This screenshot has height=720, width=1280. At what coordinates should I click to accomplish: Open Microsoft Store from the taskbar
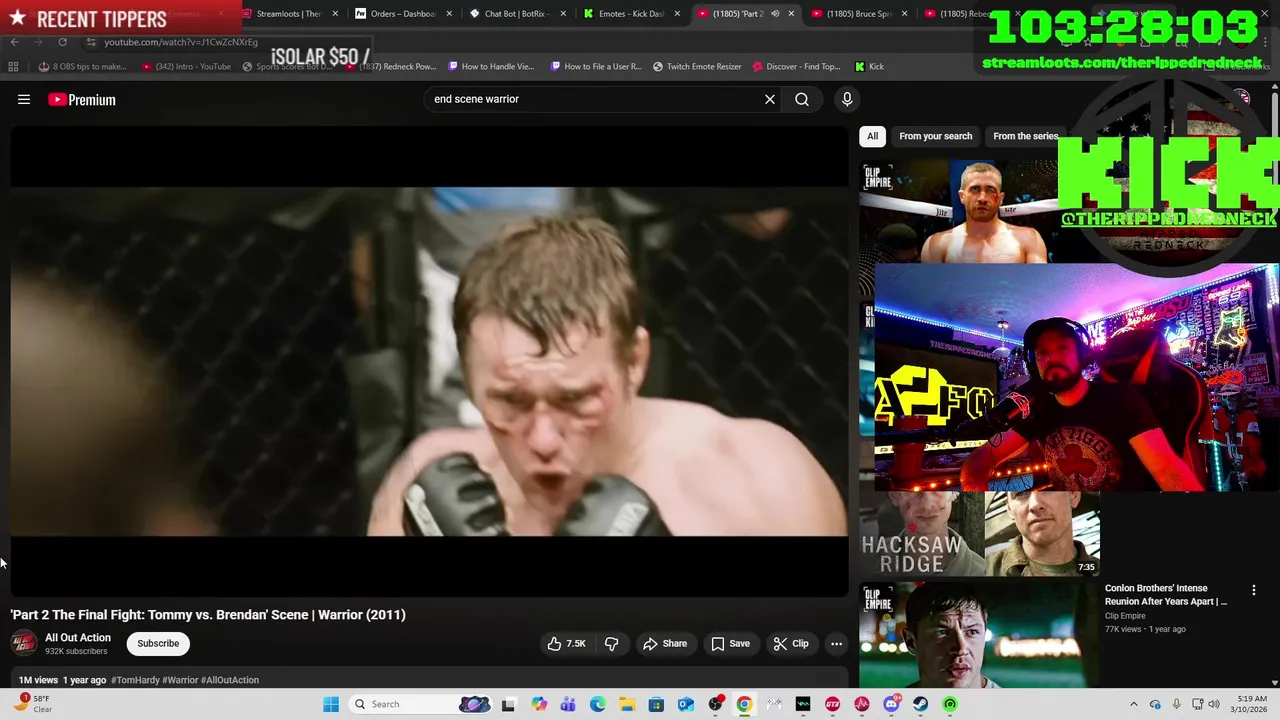[656, 704]
